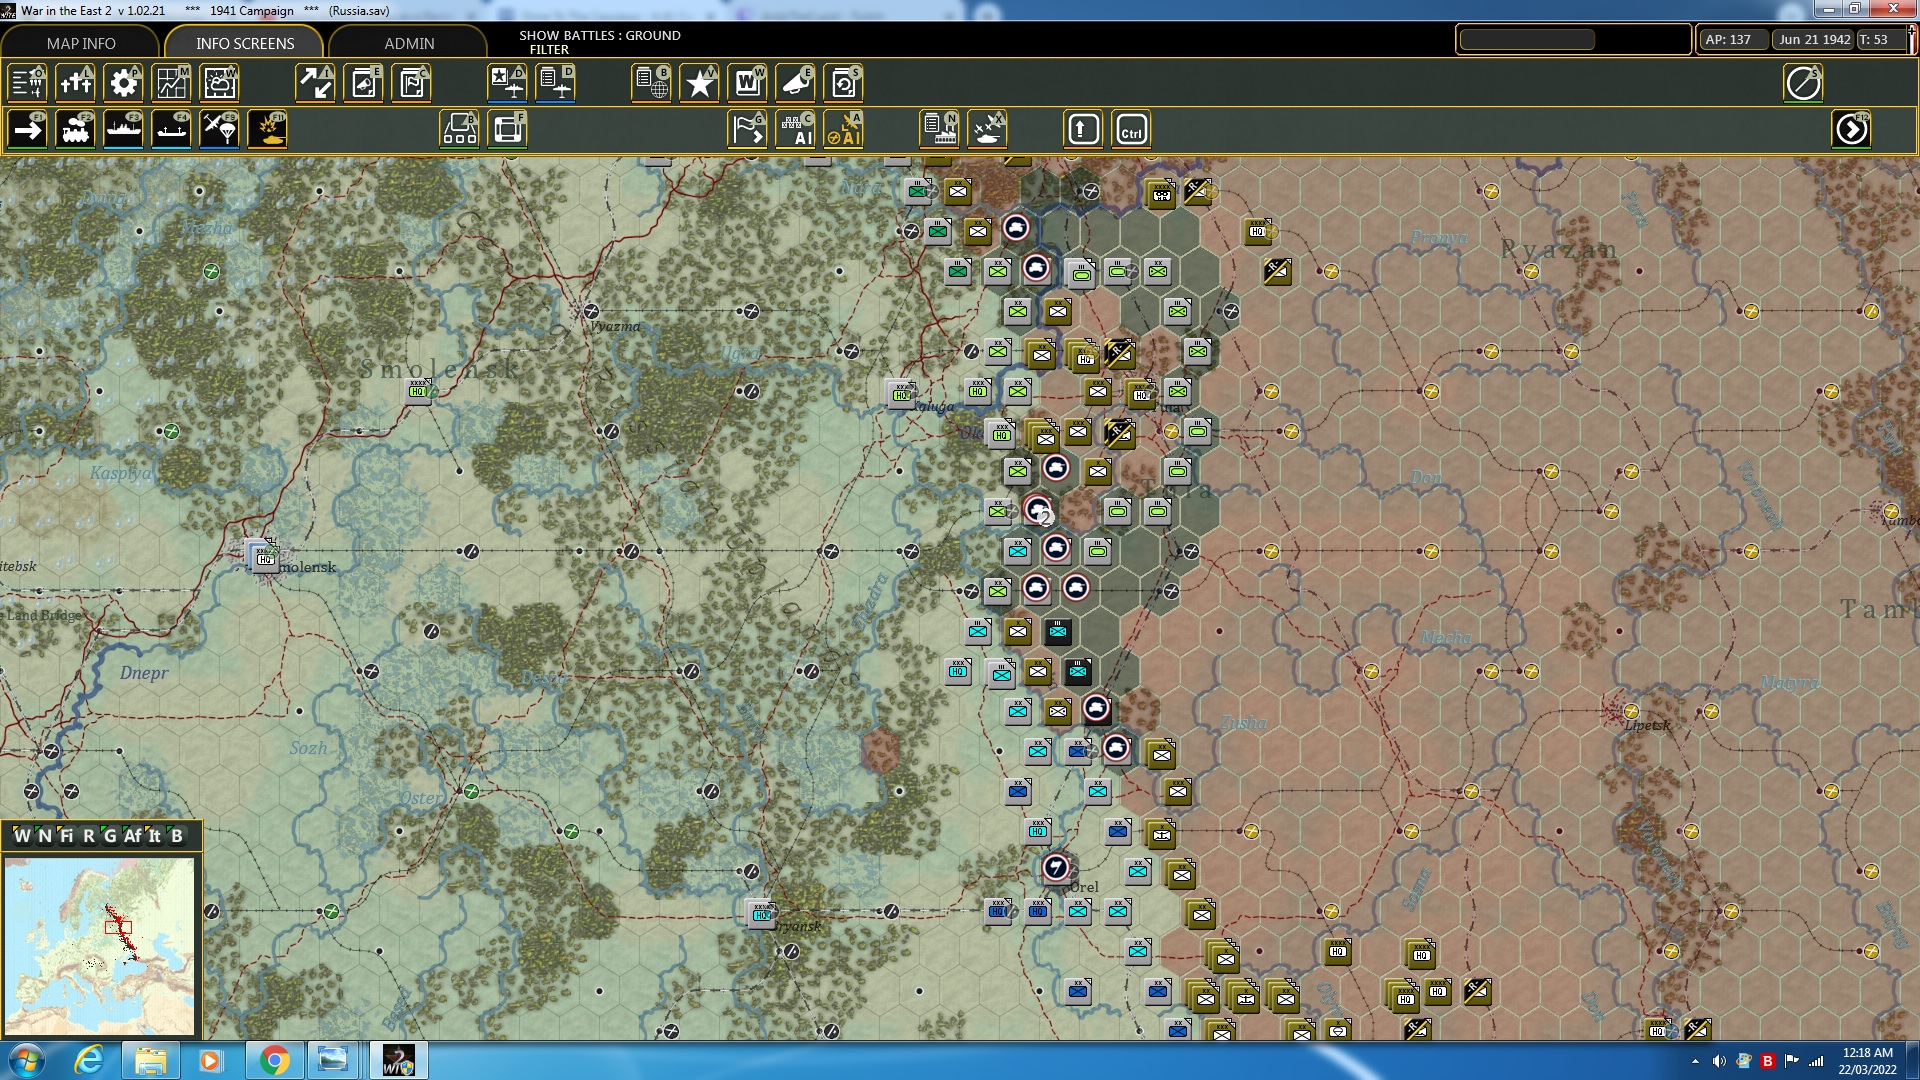Click the air-ground battle icon (X)

[987, 129]
